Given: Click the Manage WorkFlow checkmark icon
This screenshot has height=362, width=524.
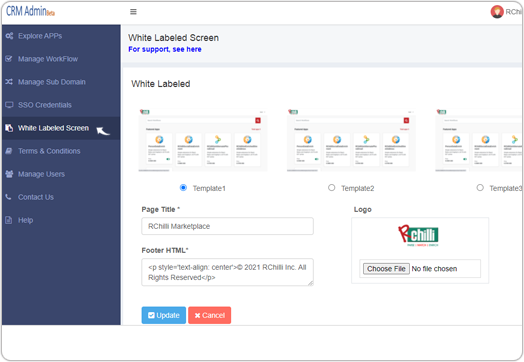Looking at the screenshot, I should [x=9, y=59].
